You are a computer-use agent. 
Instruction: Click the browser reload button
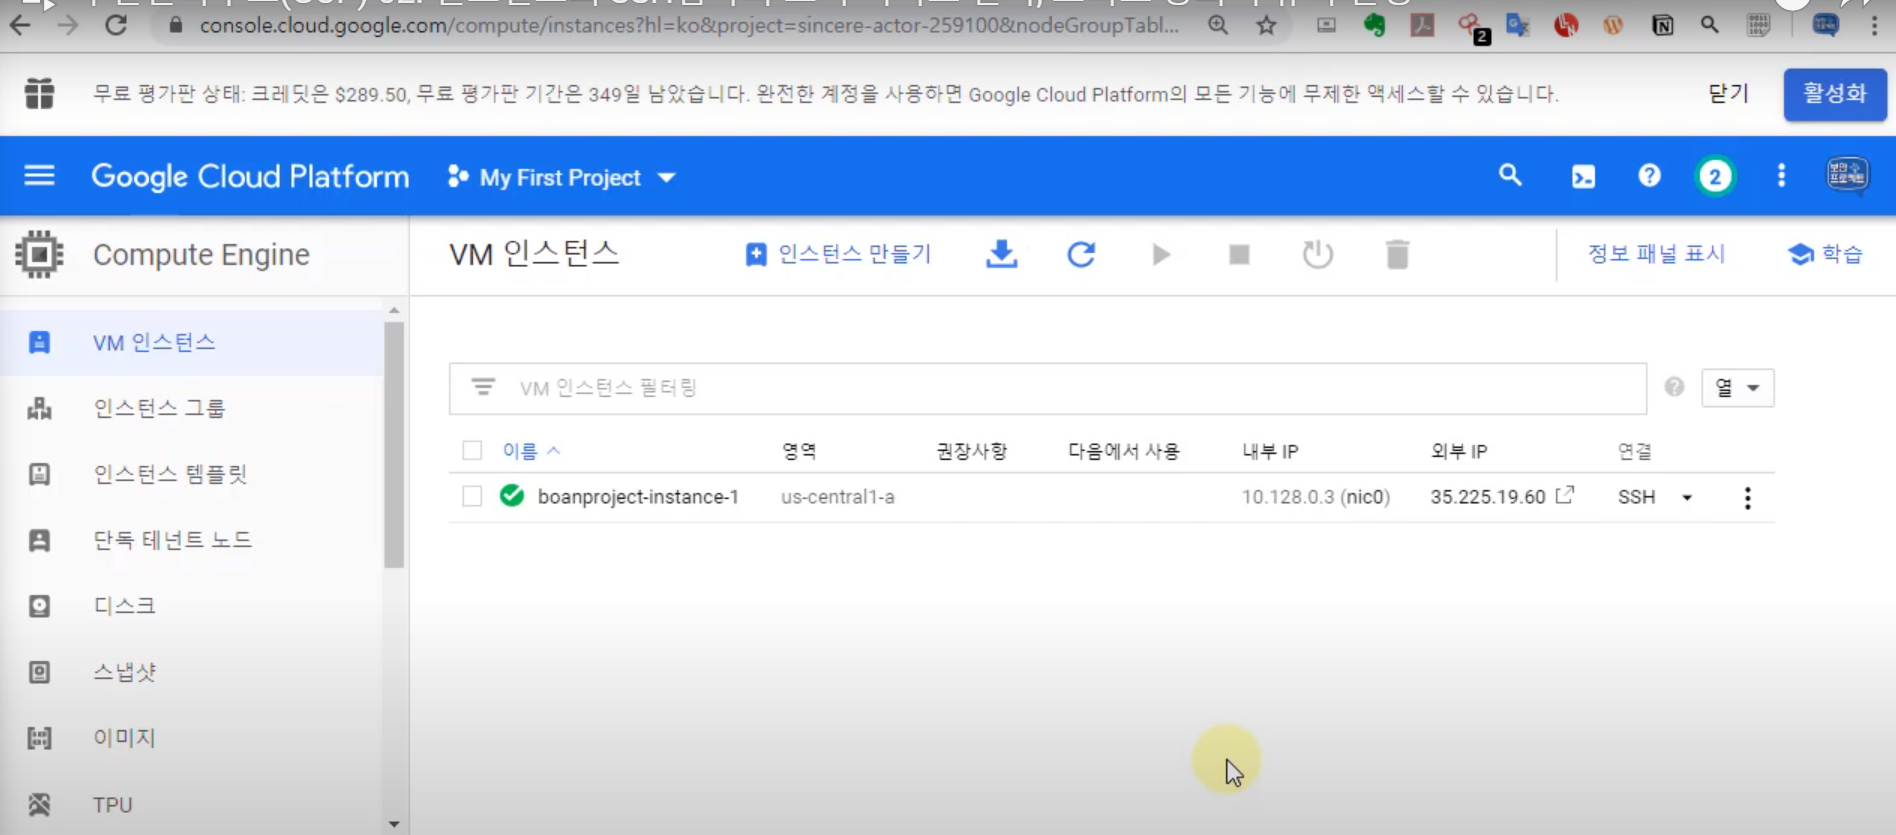(116, 25)
